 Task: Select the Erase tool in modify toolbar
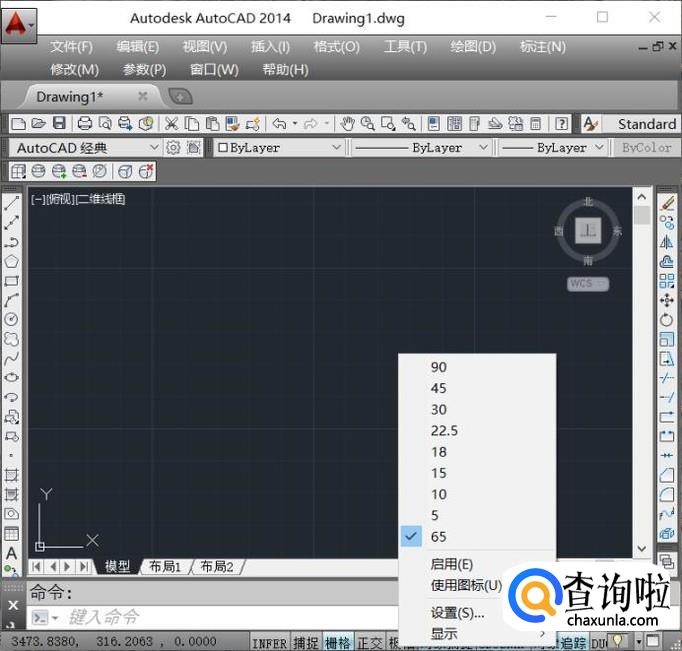667,203
